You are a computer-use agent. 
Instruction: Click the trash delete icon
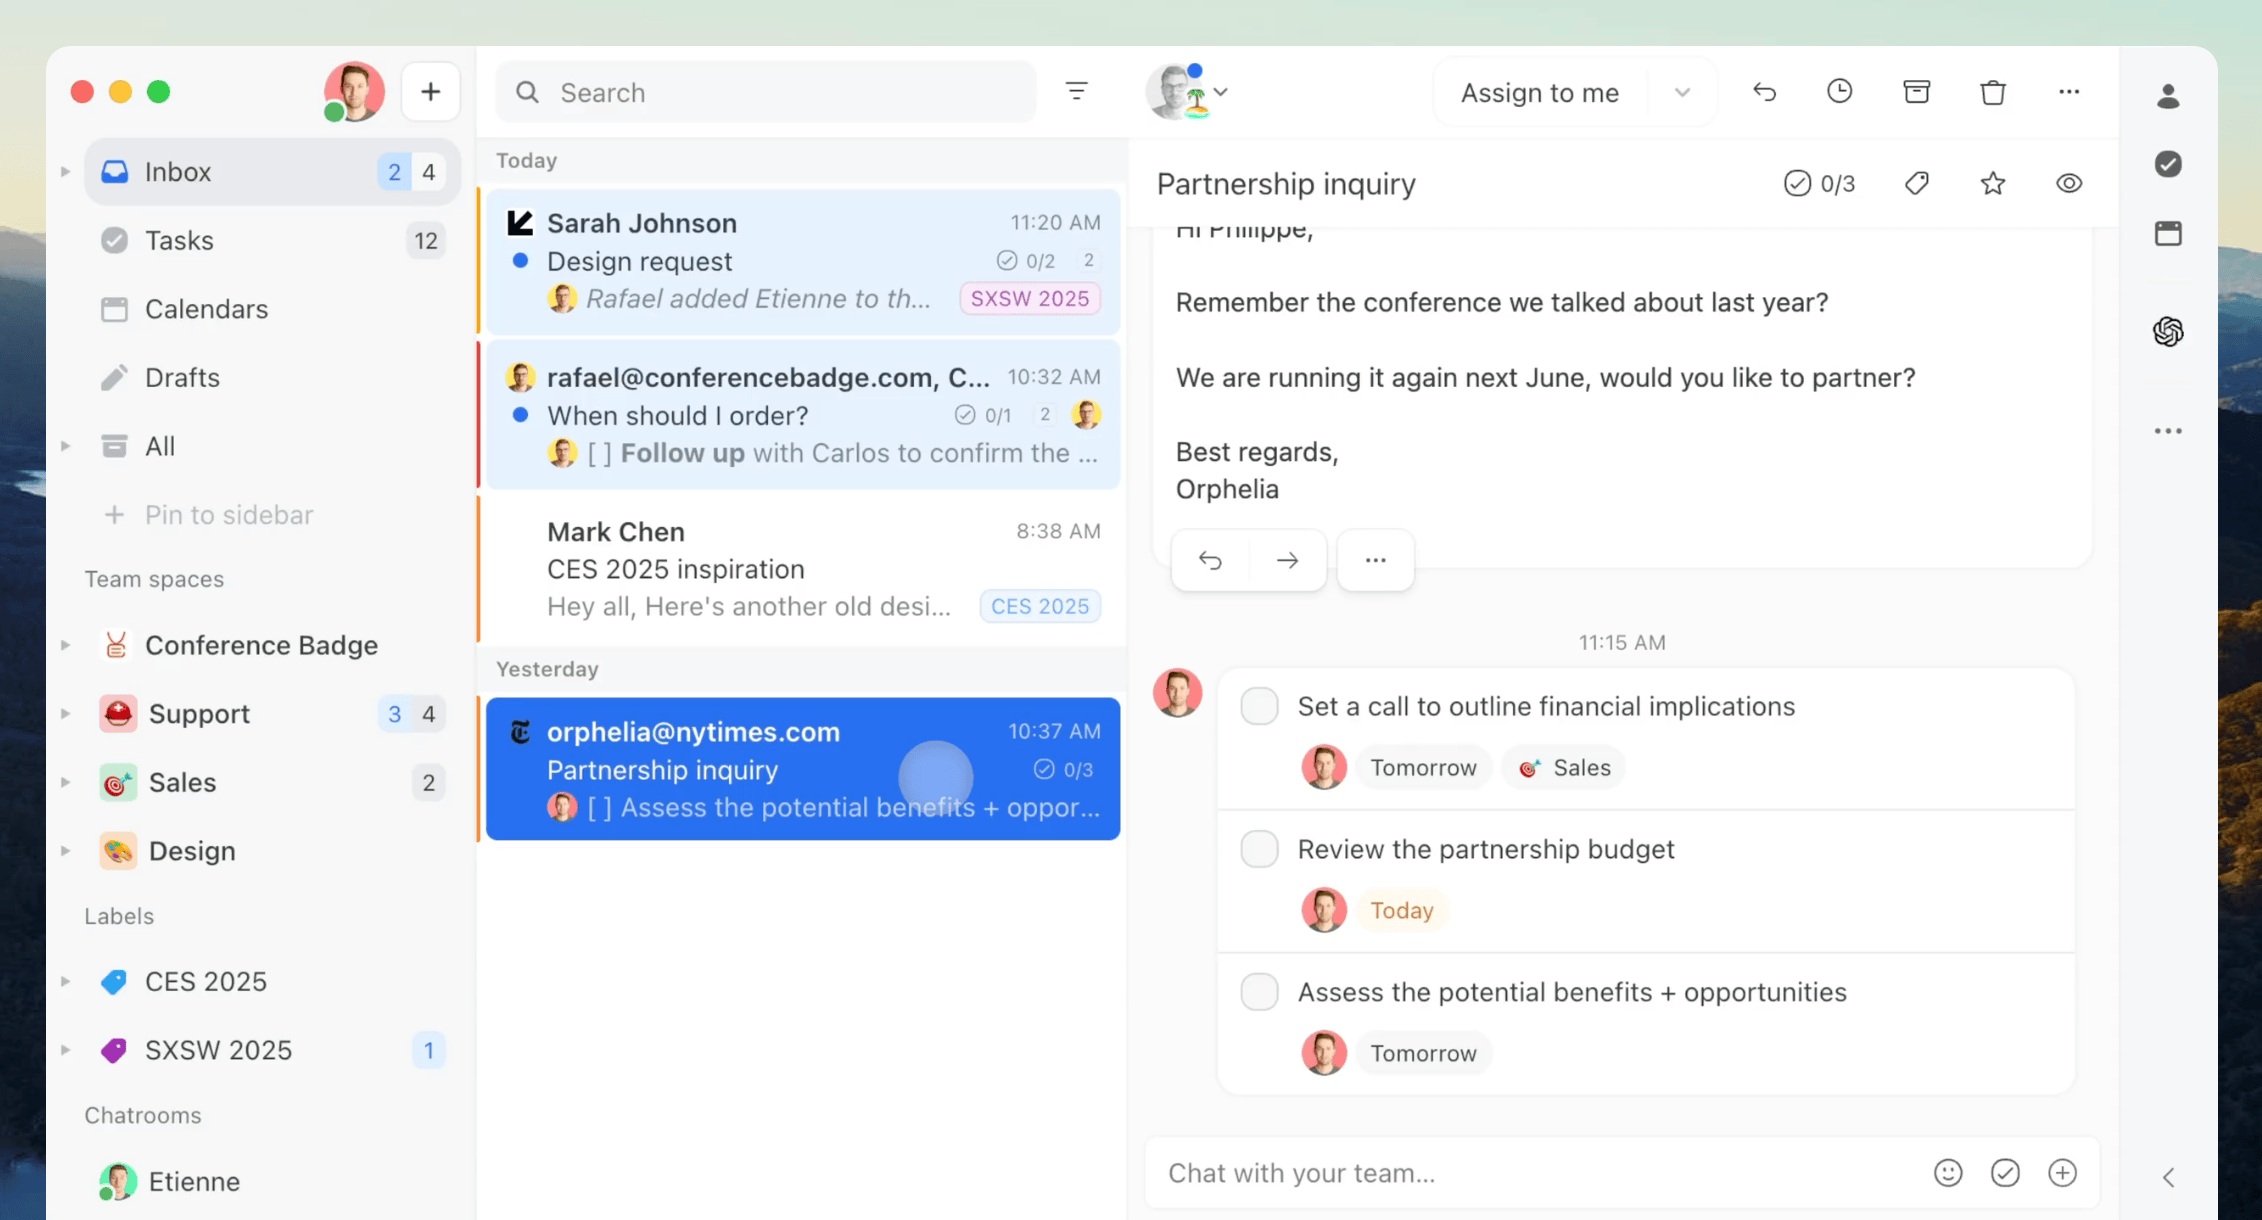[1993, 92]
